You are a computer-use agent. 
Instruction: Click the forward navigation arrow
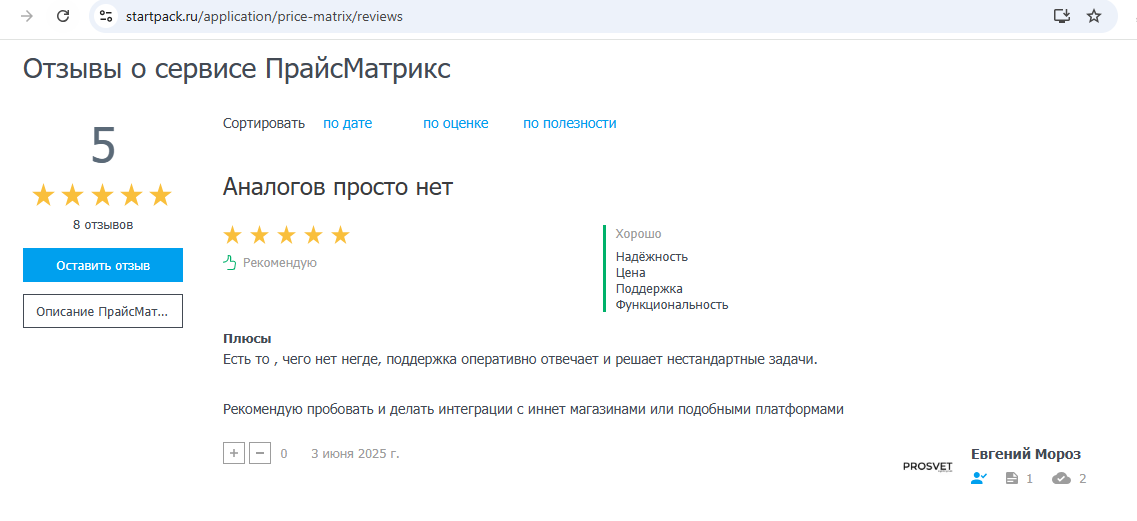(x=27, y=16)
